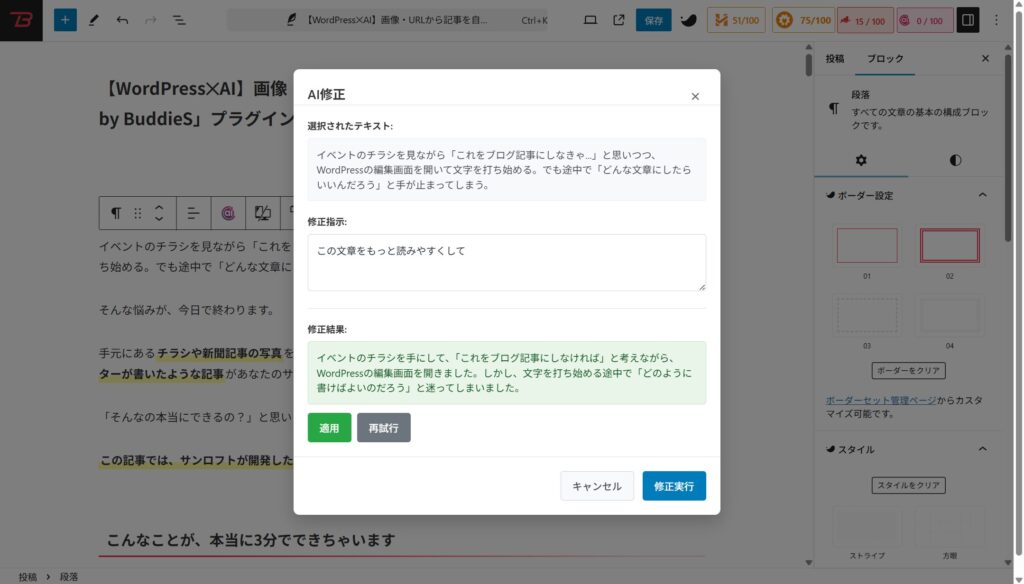Open the document overview list view
The image size is (1024, 584).
(x=179, y=20)
